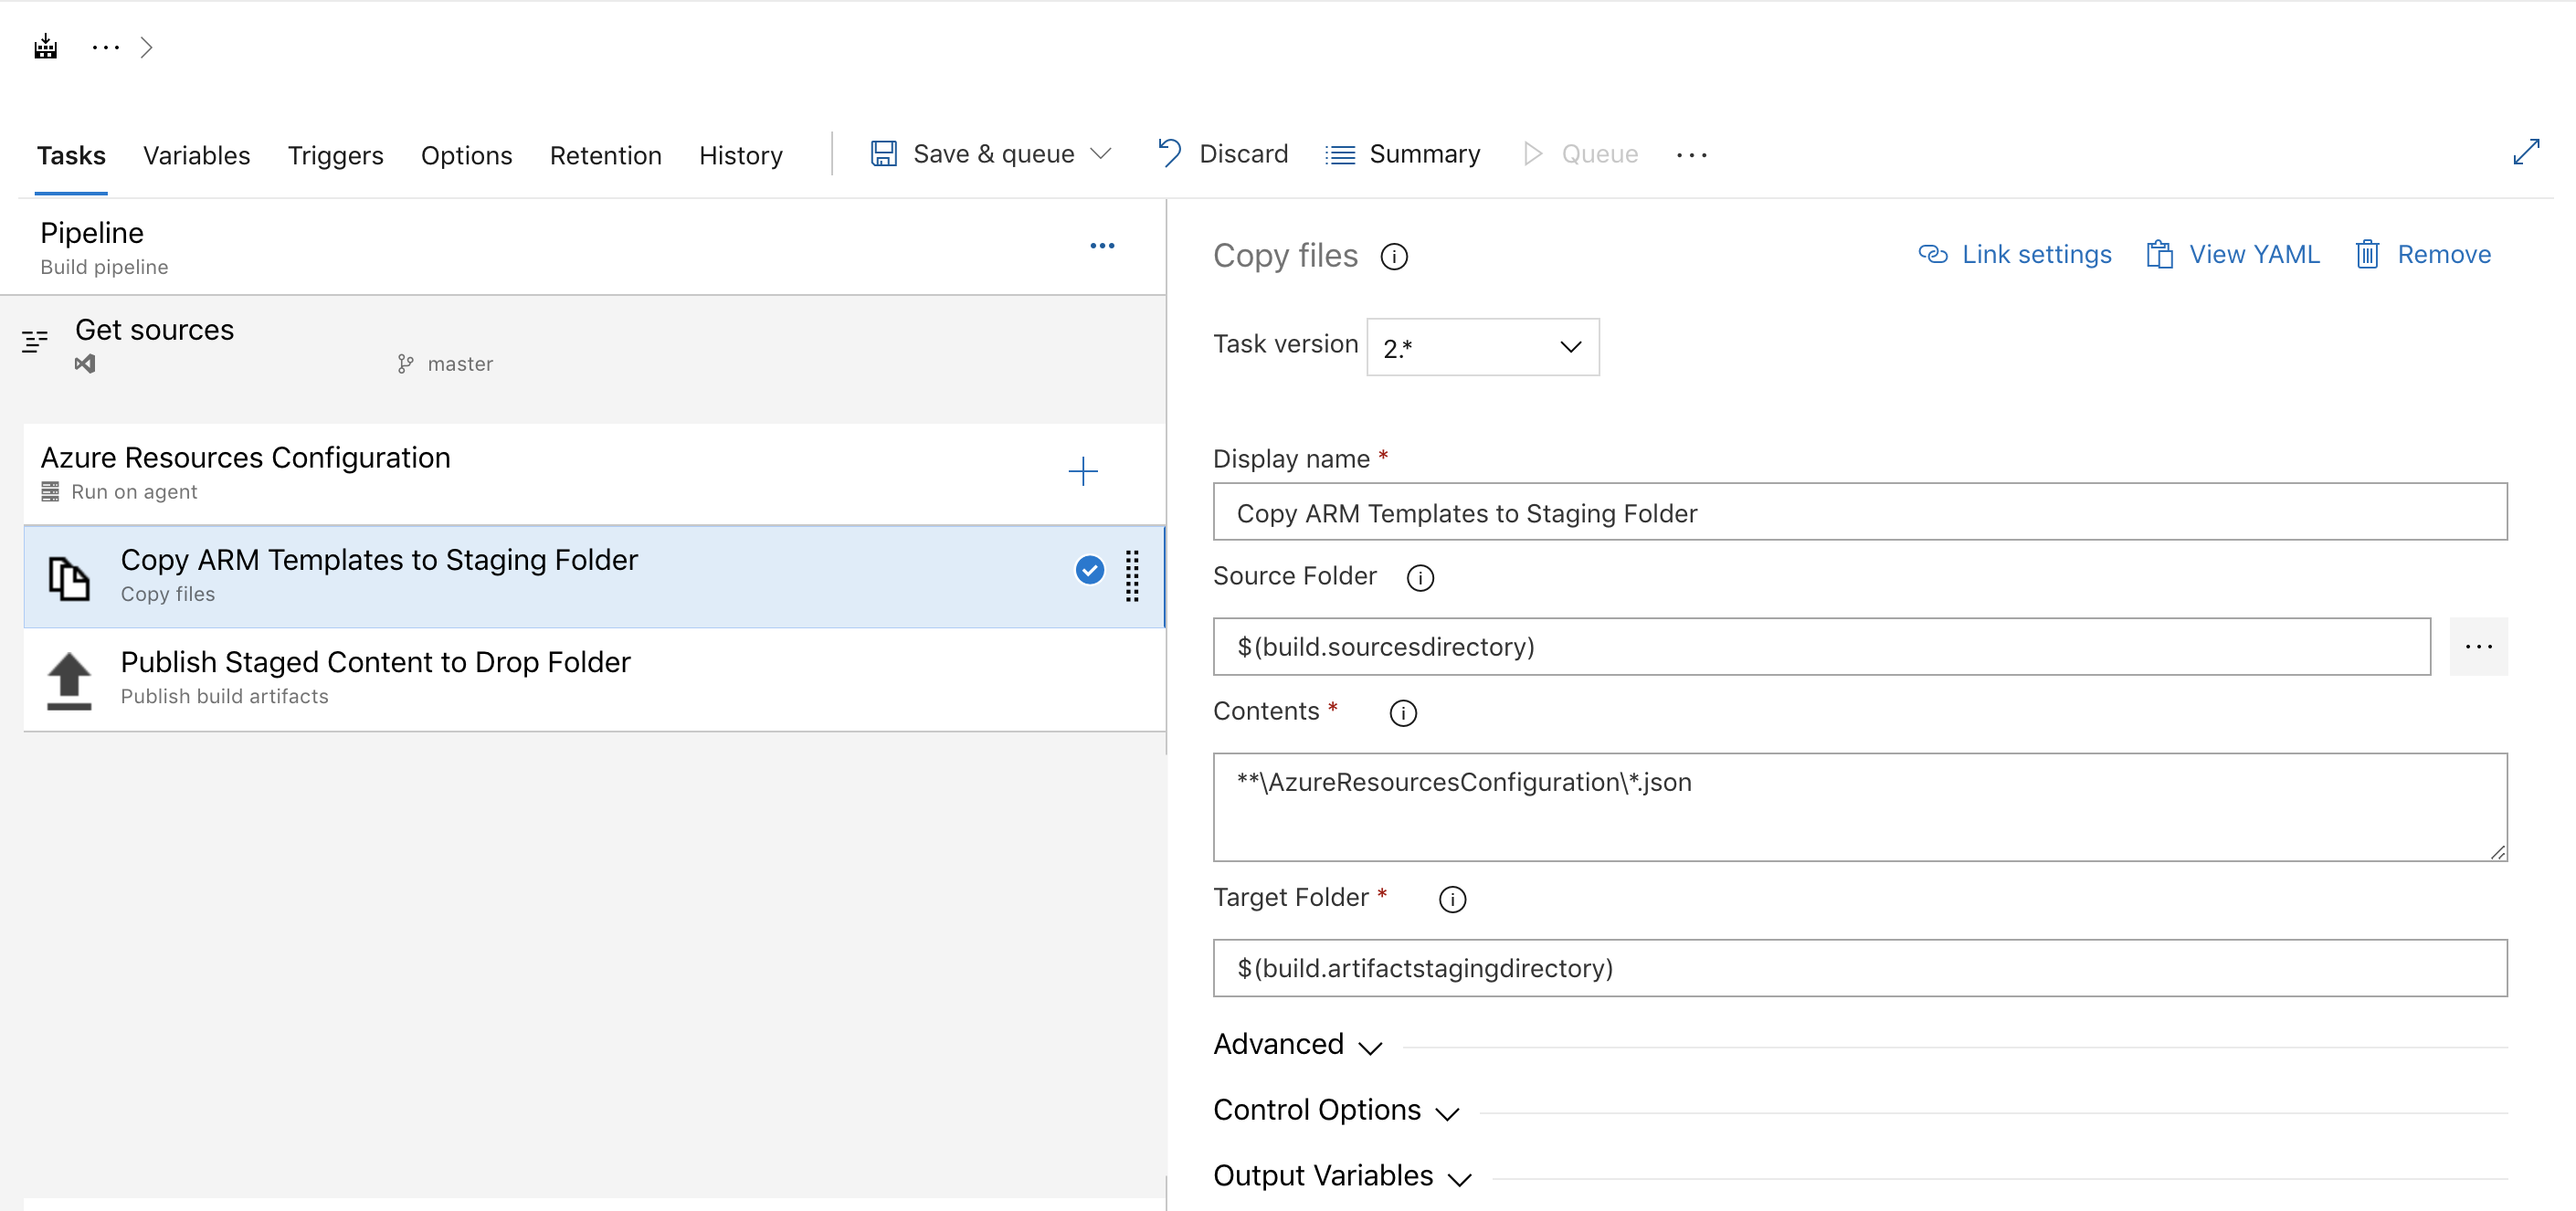Discard pipeline changes
Viewport: 2576px width, 1211px height.
pyautogui.click(x=1222, y=154)
